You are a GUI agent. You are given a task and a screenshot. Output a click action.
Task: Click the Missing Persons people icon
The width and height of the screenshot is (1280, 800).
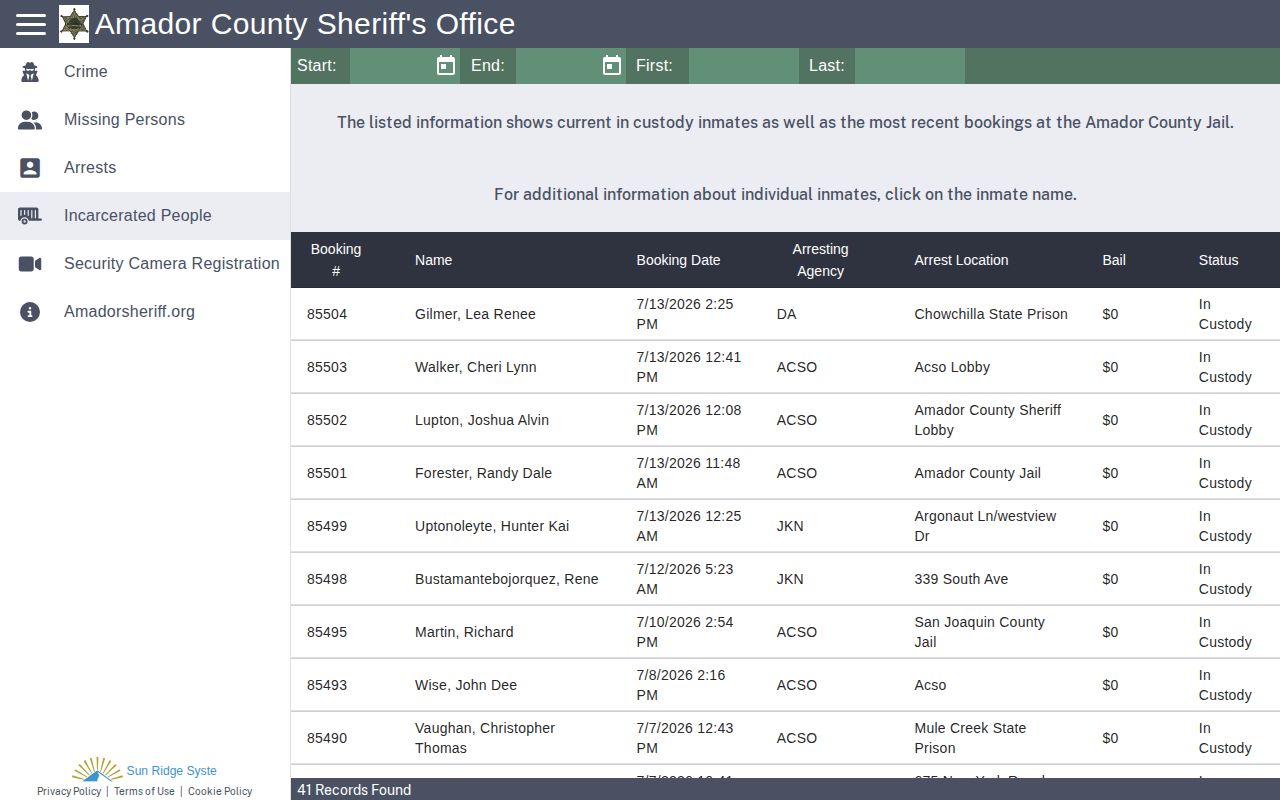(x=30, y=120)
